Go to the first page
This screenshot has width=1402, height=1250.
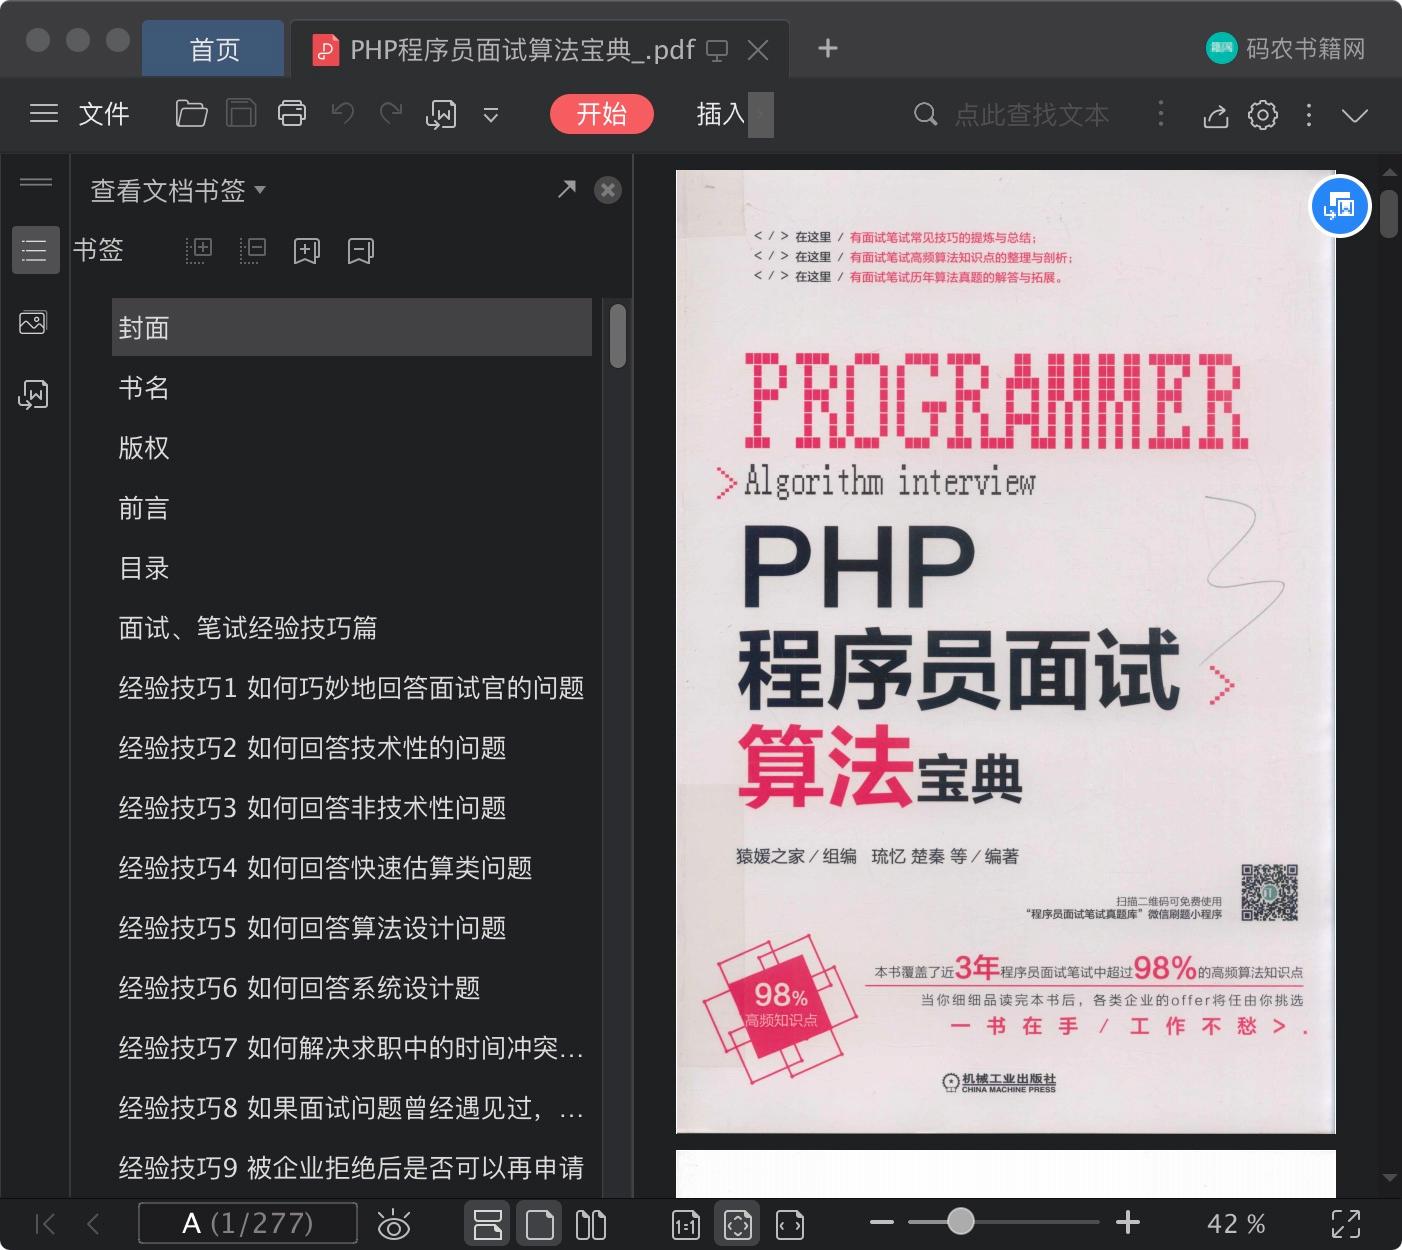tap(45, 1224)
